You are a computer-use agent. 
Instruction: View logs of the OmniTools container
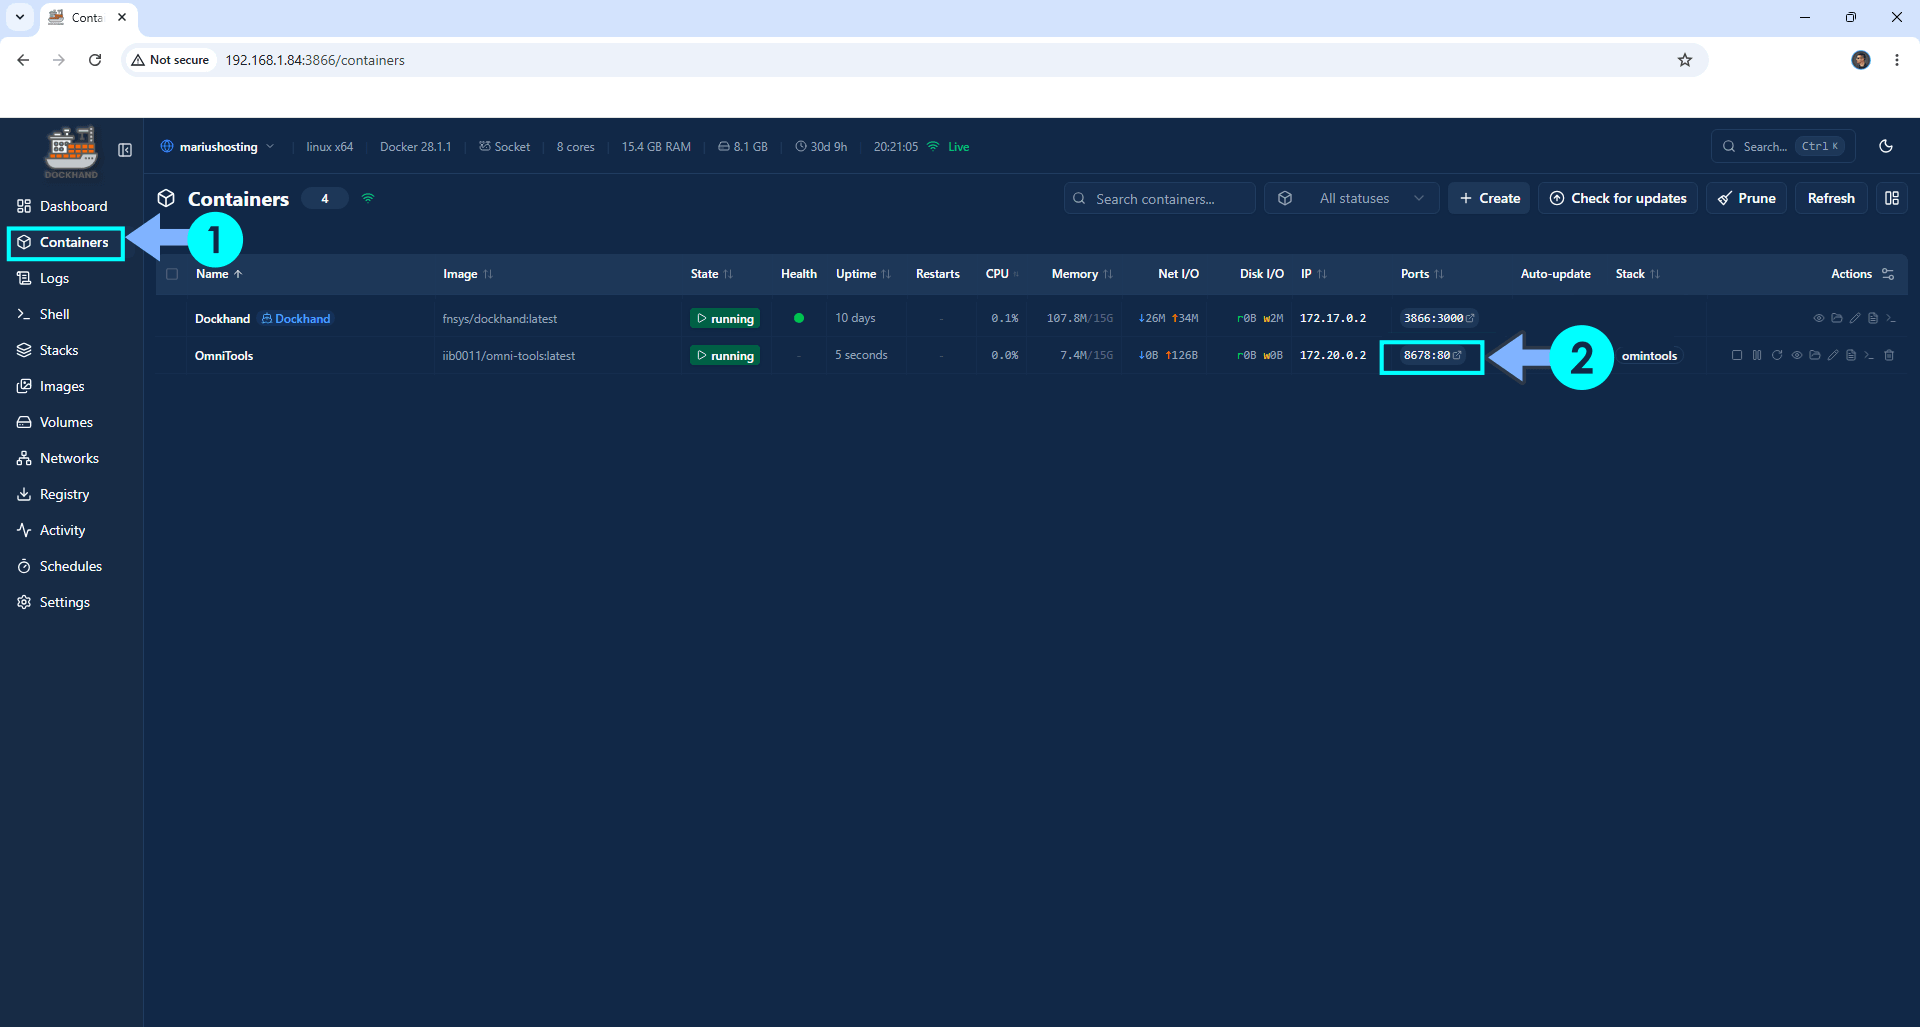(1851, 355)
